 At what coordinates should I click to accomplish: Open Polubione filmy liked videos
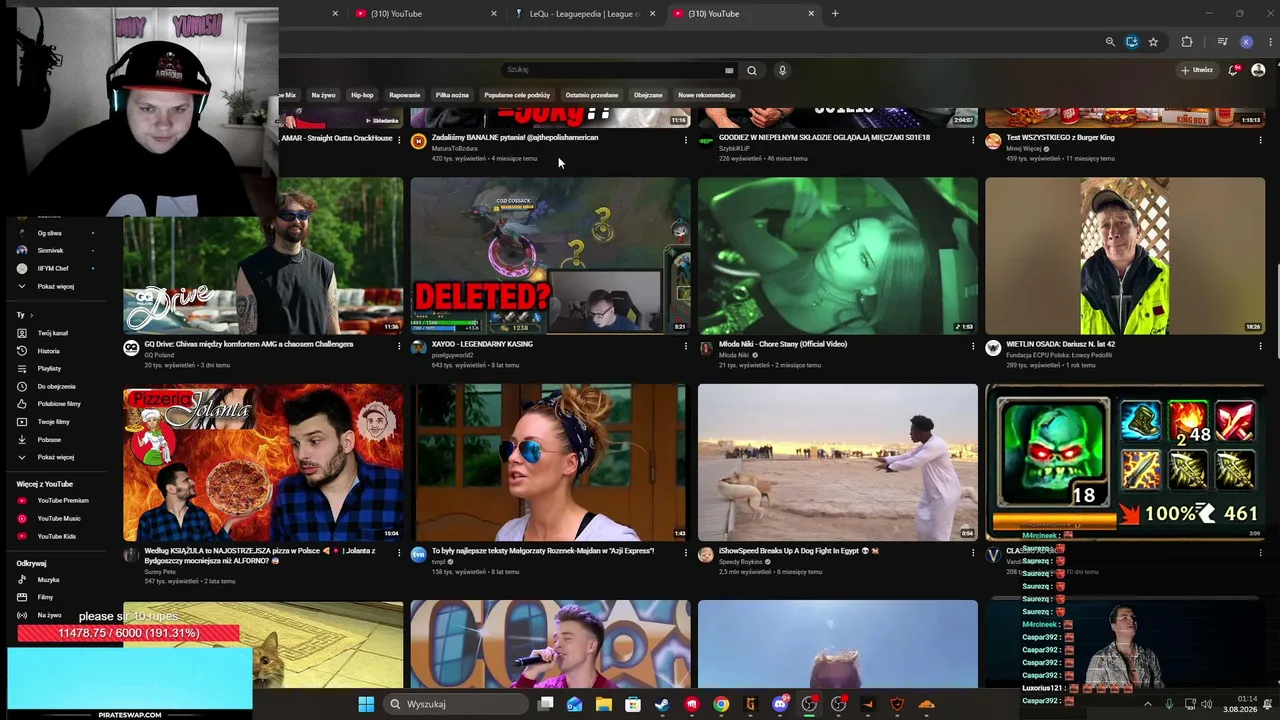point(59,404)
